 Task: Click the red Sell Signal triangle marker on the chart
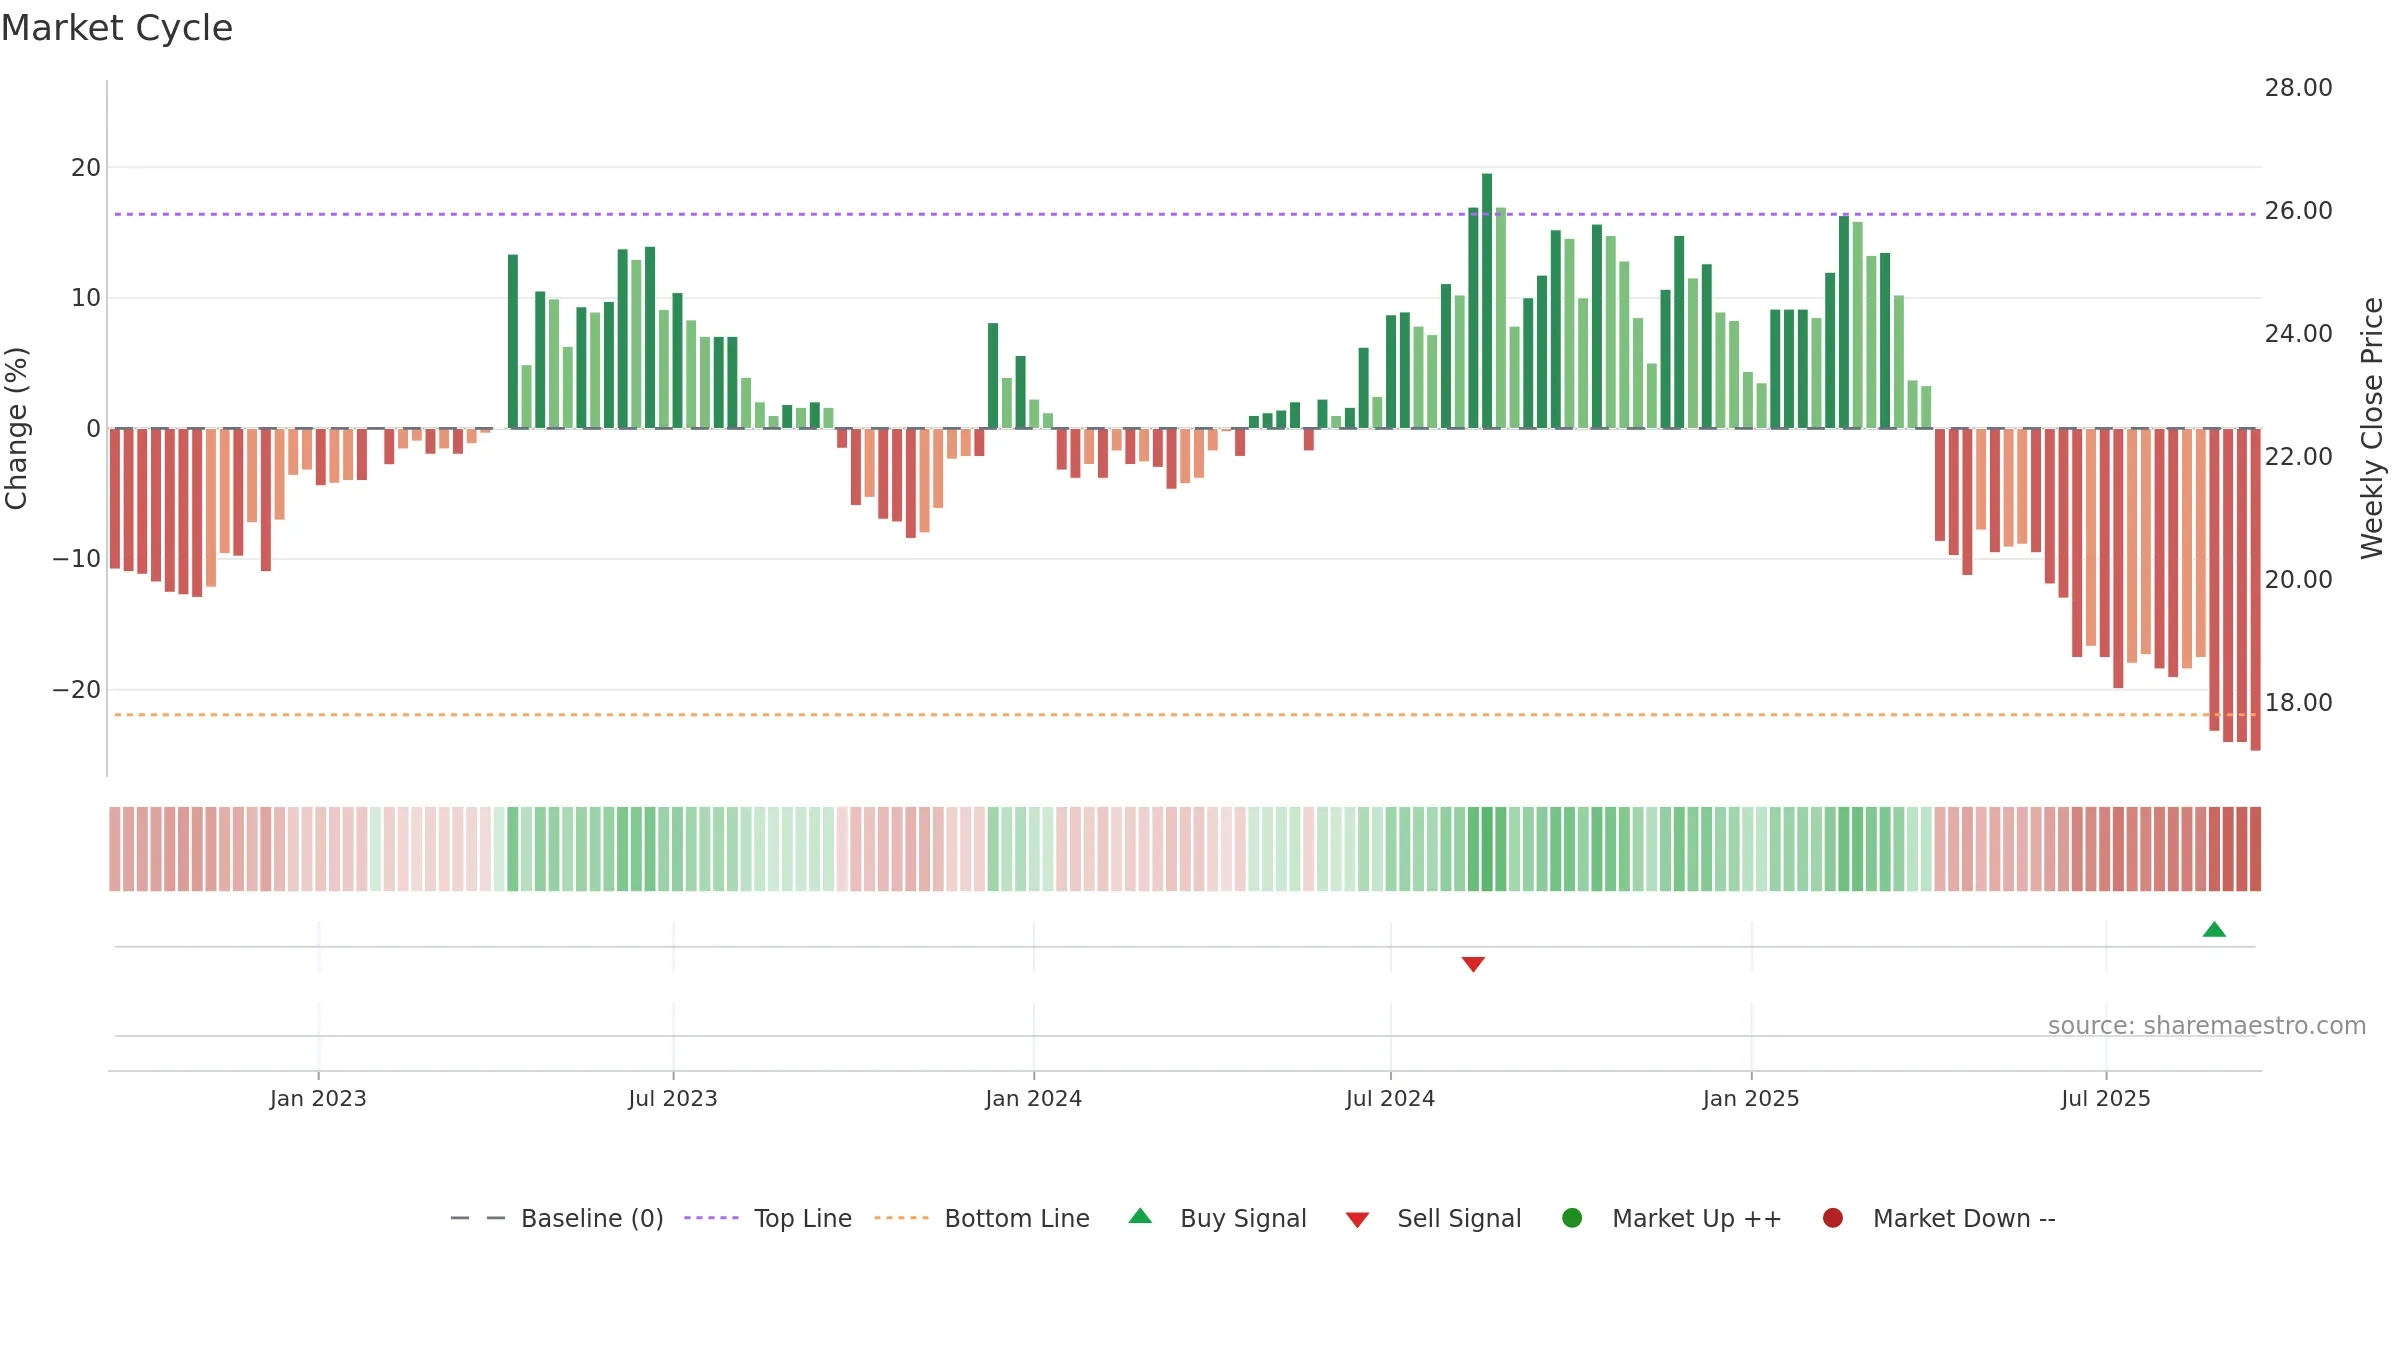[1473, 964]
